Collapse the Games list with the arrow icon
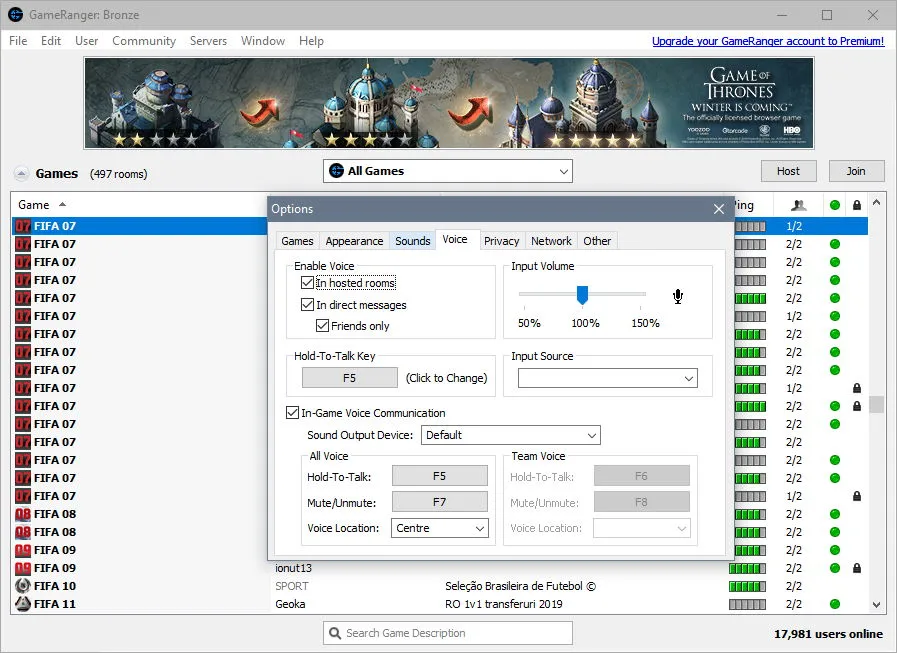The image size is (897, 653). (x=21, y=173)
